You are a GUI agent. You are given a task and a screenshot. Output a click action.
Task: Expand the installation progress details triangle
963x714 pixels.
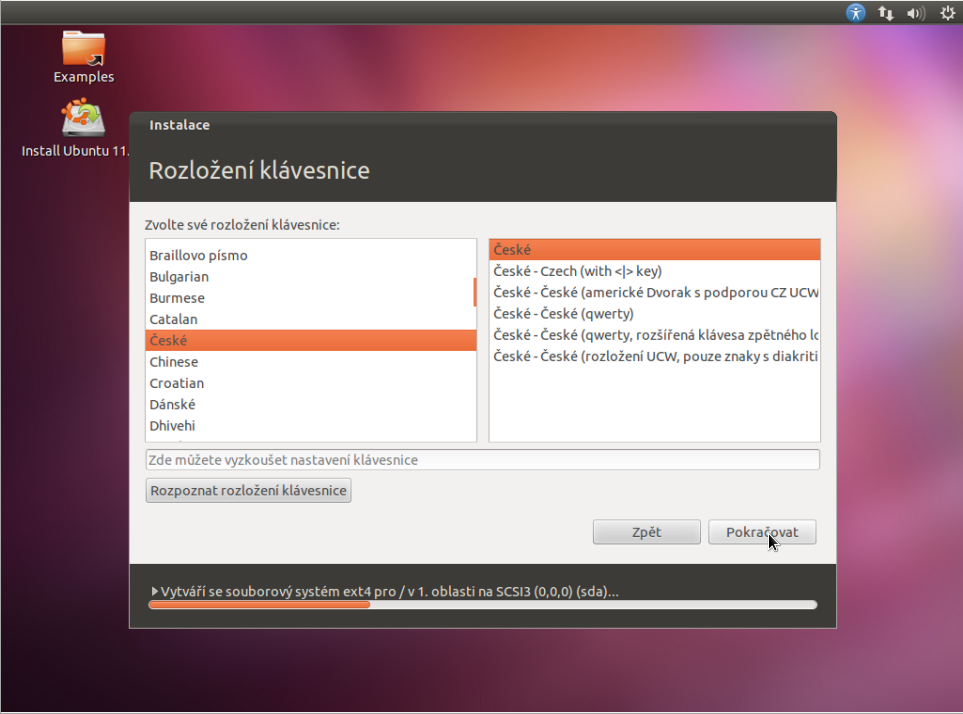[154, 591]
